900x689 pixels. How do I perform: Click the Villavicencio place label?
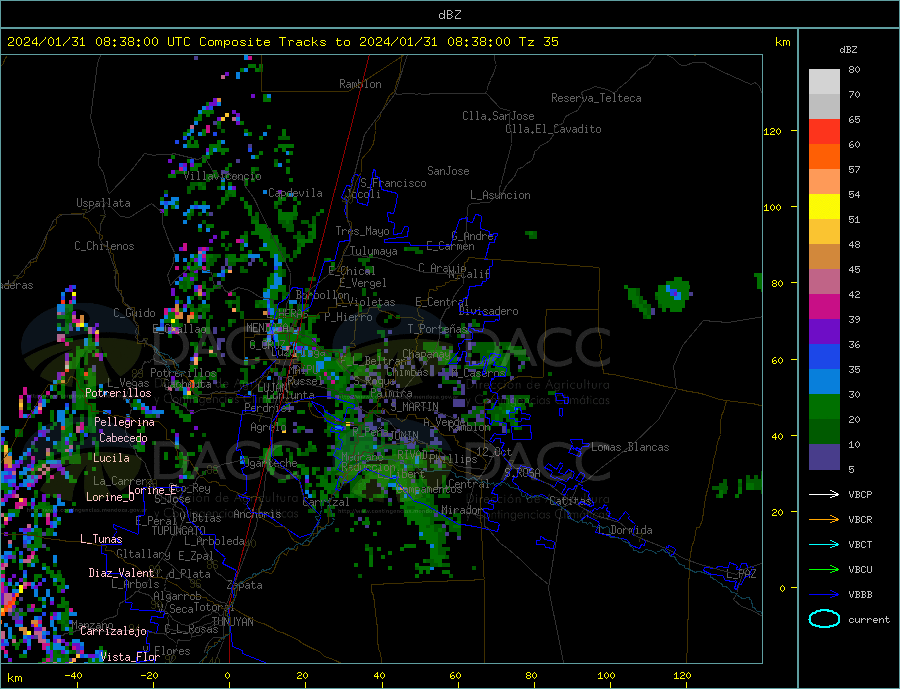[x=222, y=176]
